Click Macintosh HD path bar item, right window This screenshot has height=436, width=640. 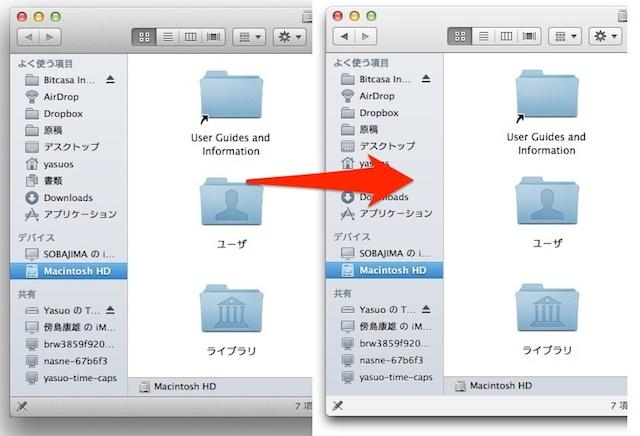click(493, 386)
